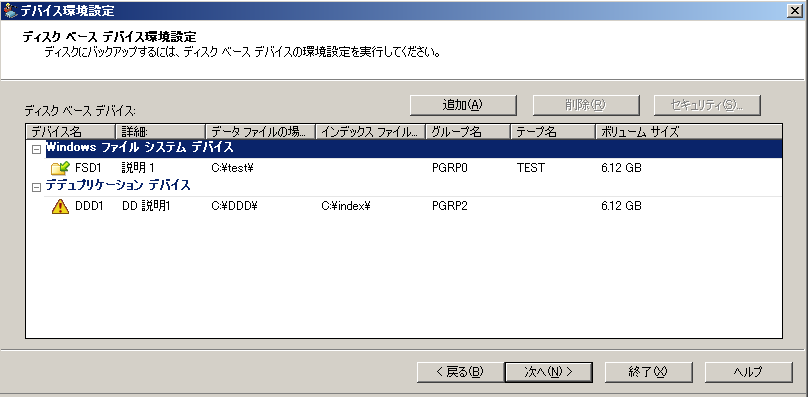This screenshot has width=808, height=397.
Task: Click the C:¥index¥ index path cell
Action: 346,207
